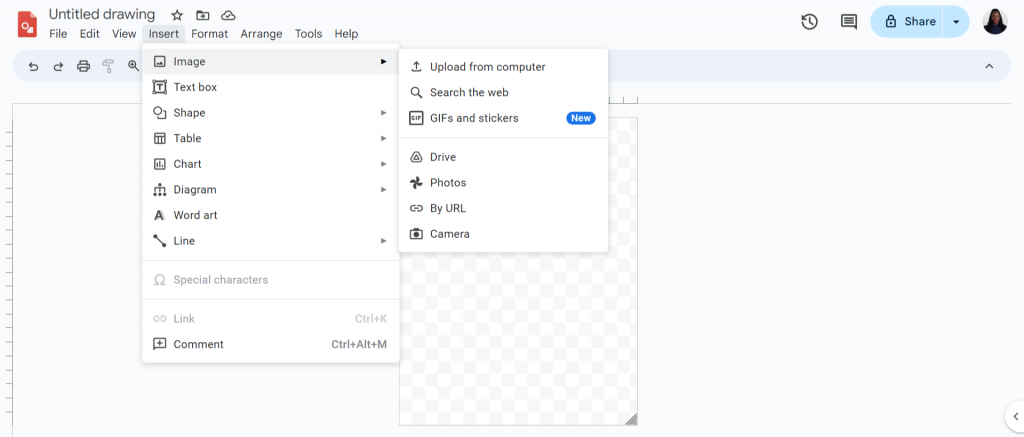The image size is (1024, 437).
Task: Click the Image menu item icon
Action: pyautogui.click(x=159, y=61)
